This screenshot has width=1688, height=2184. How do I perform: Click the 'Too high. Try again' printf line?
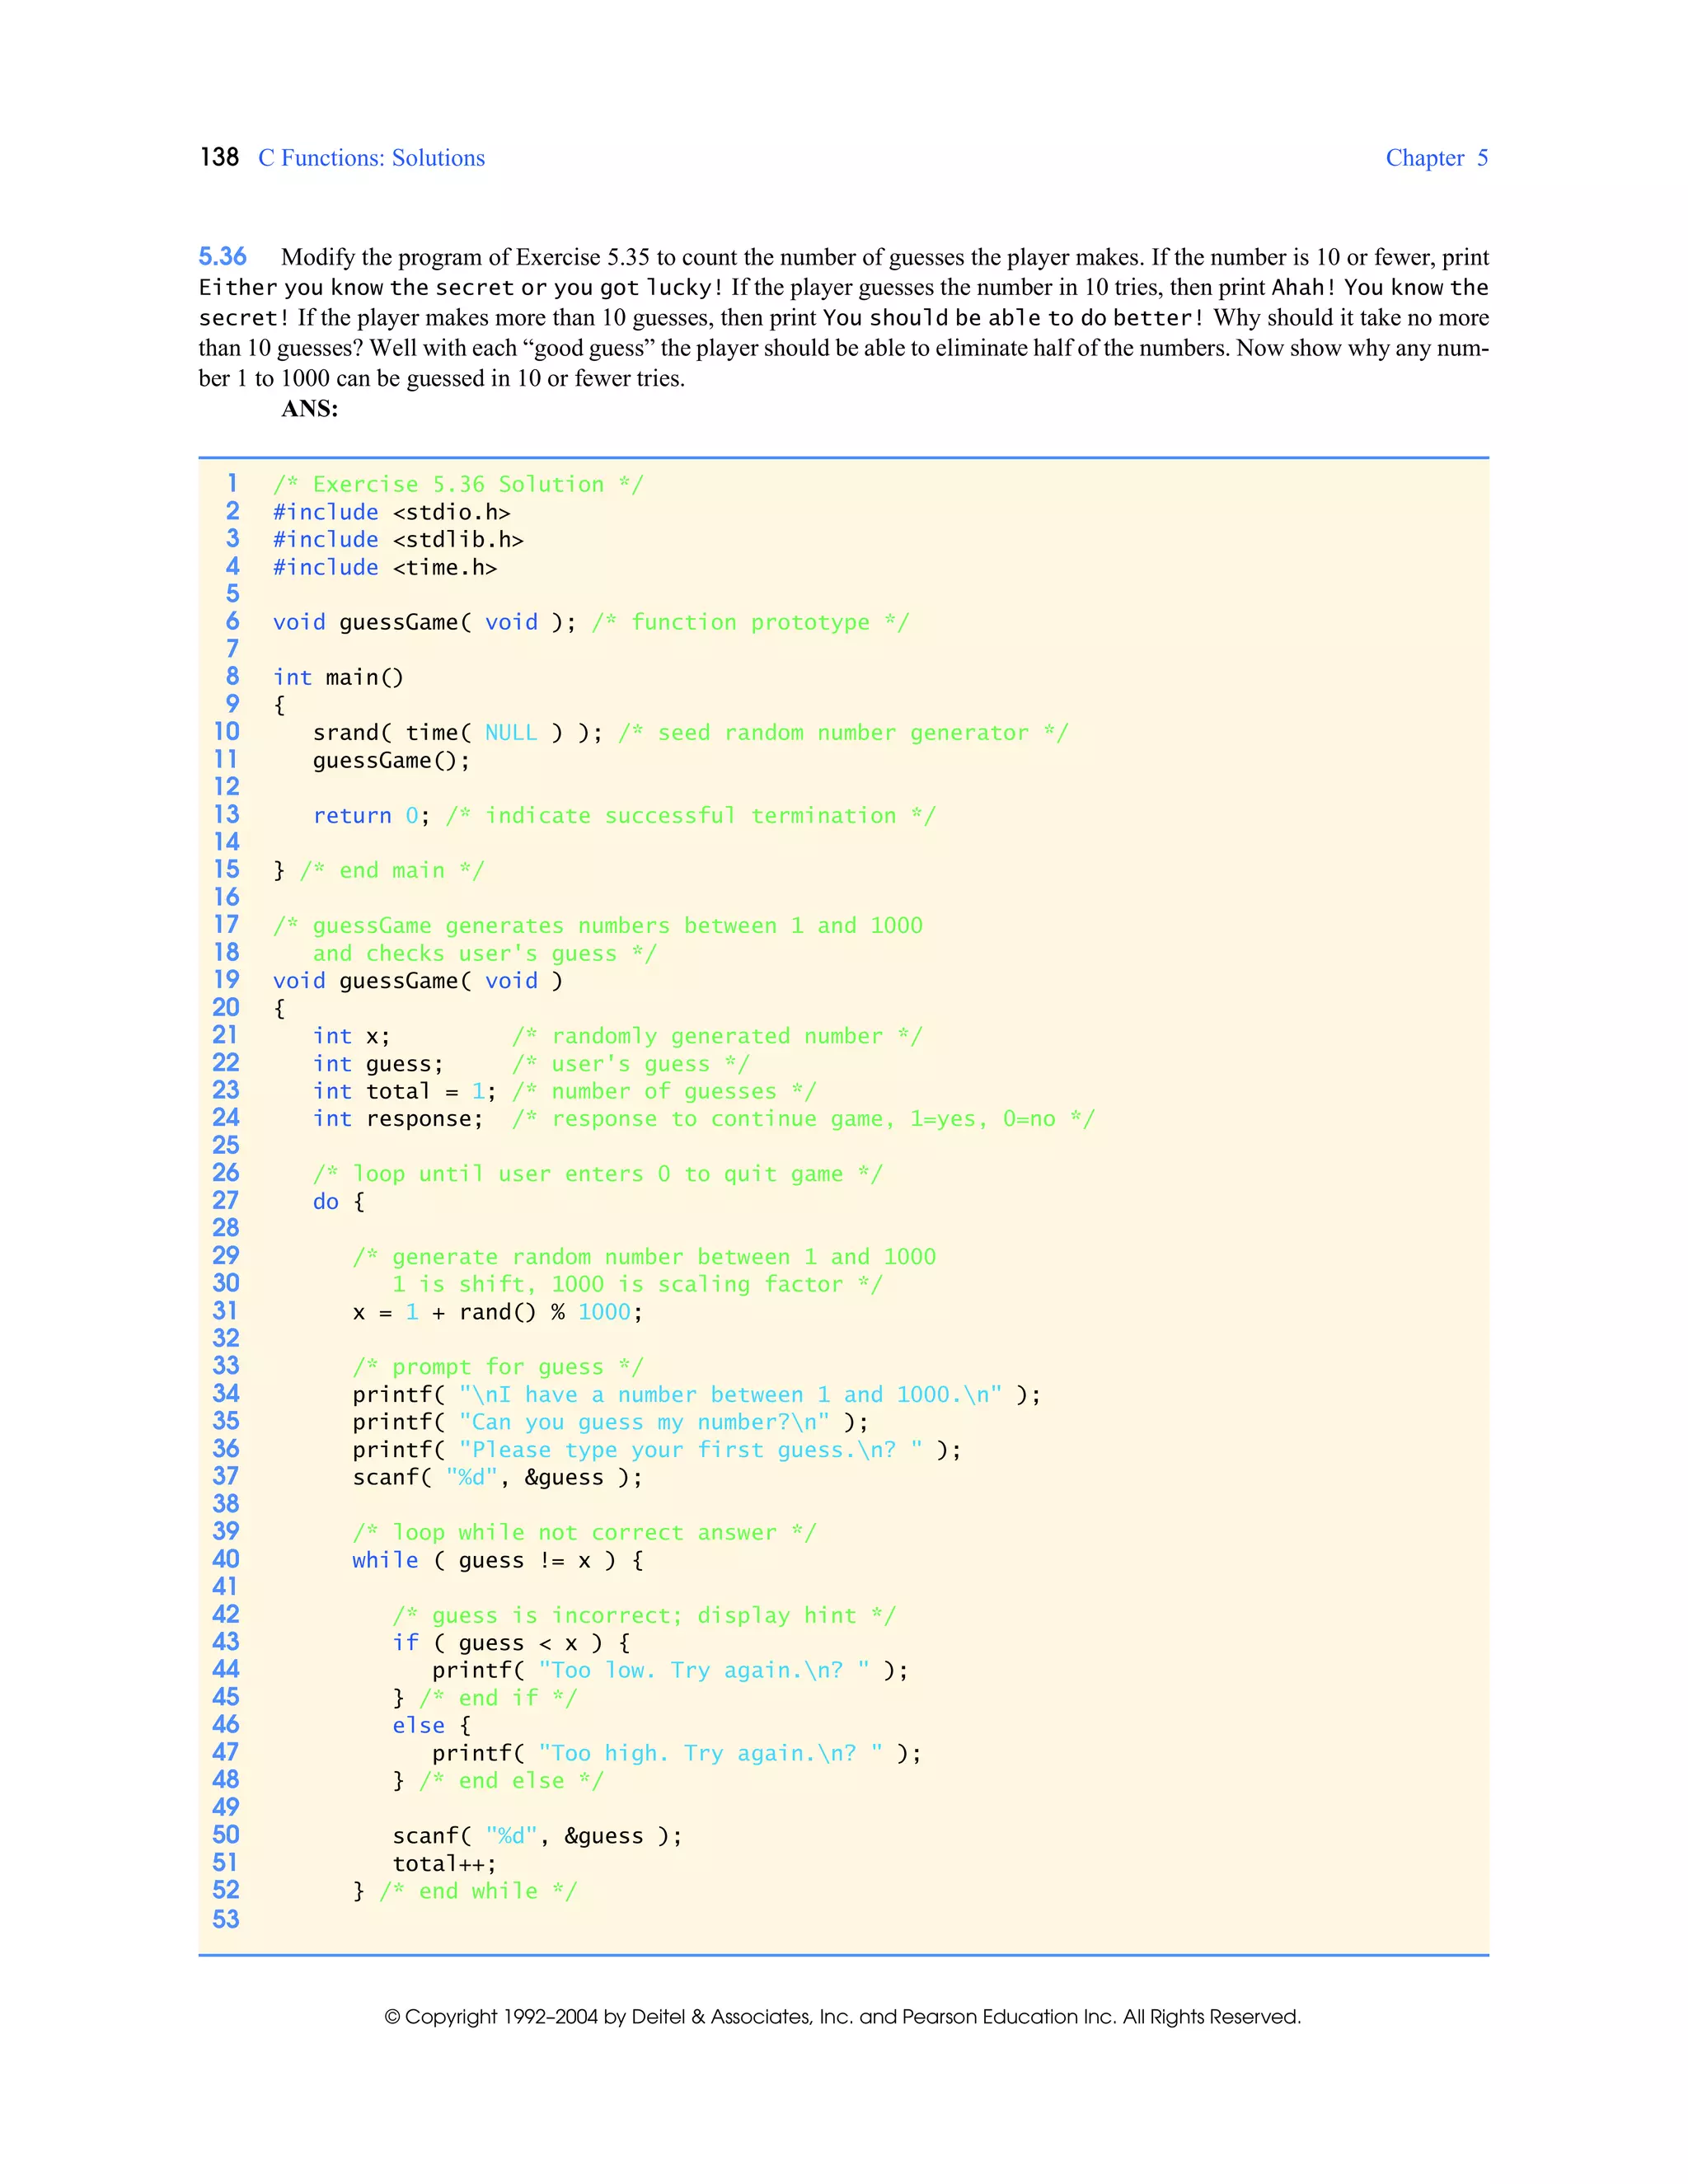click(676, 1752)
